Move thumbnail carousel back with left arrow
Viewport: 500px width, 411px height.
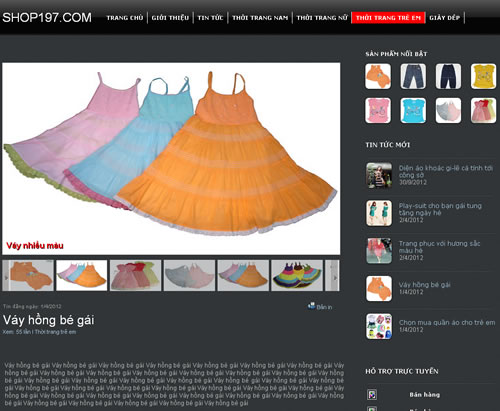[x=6, y=275]
